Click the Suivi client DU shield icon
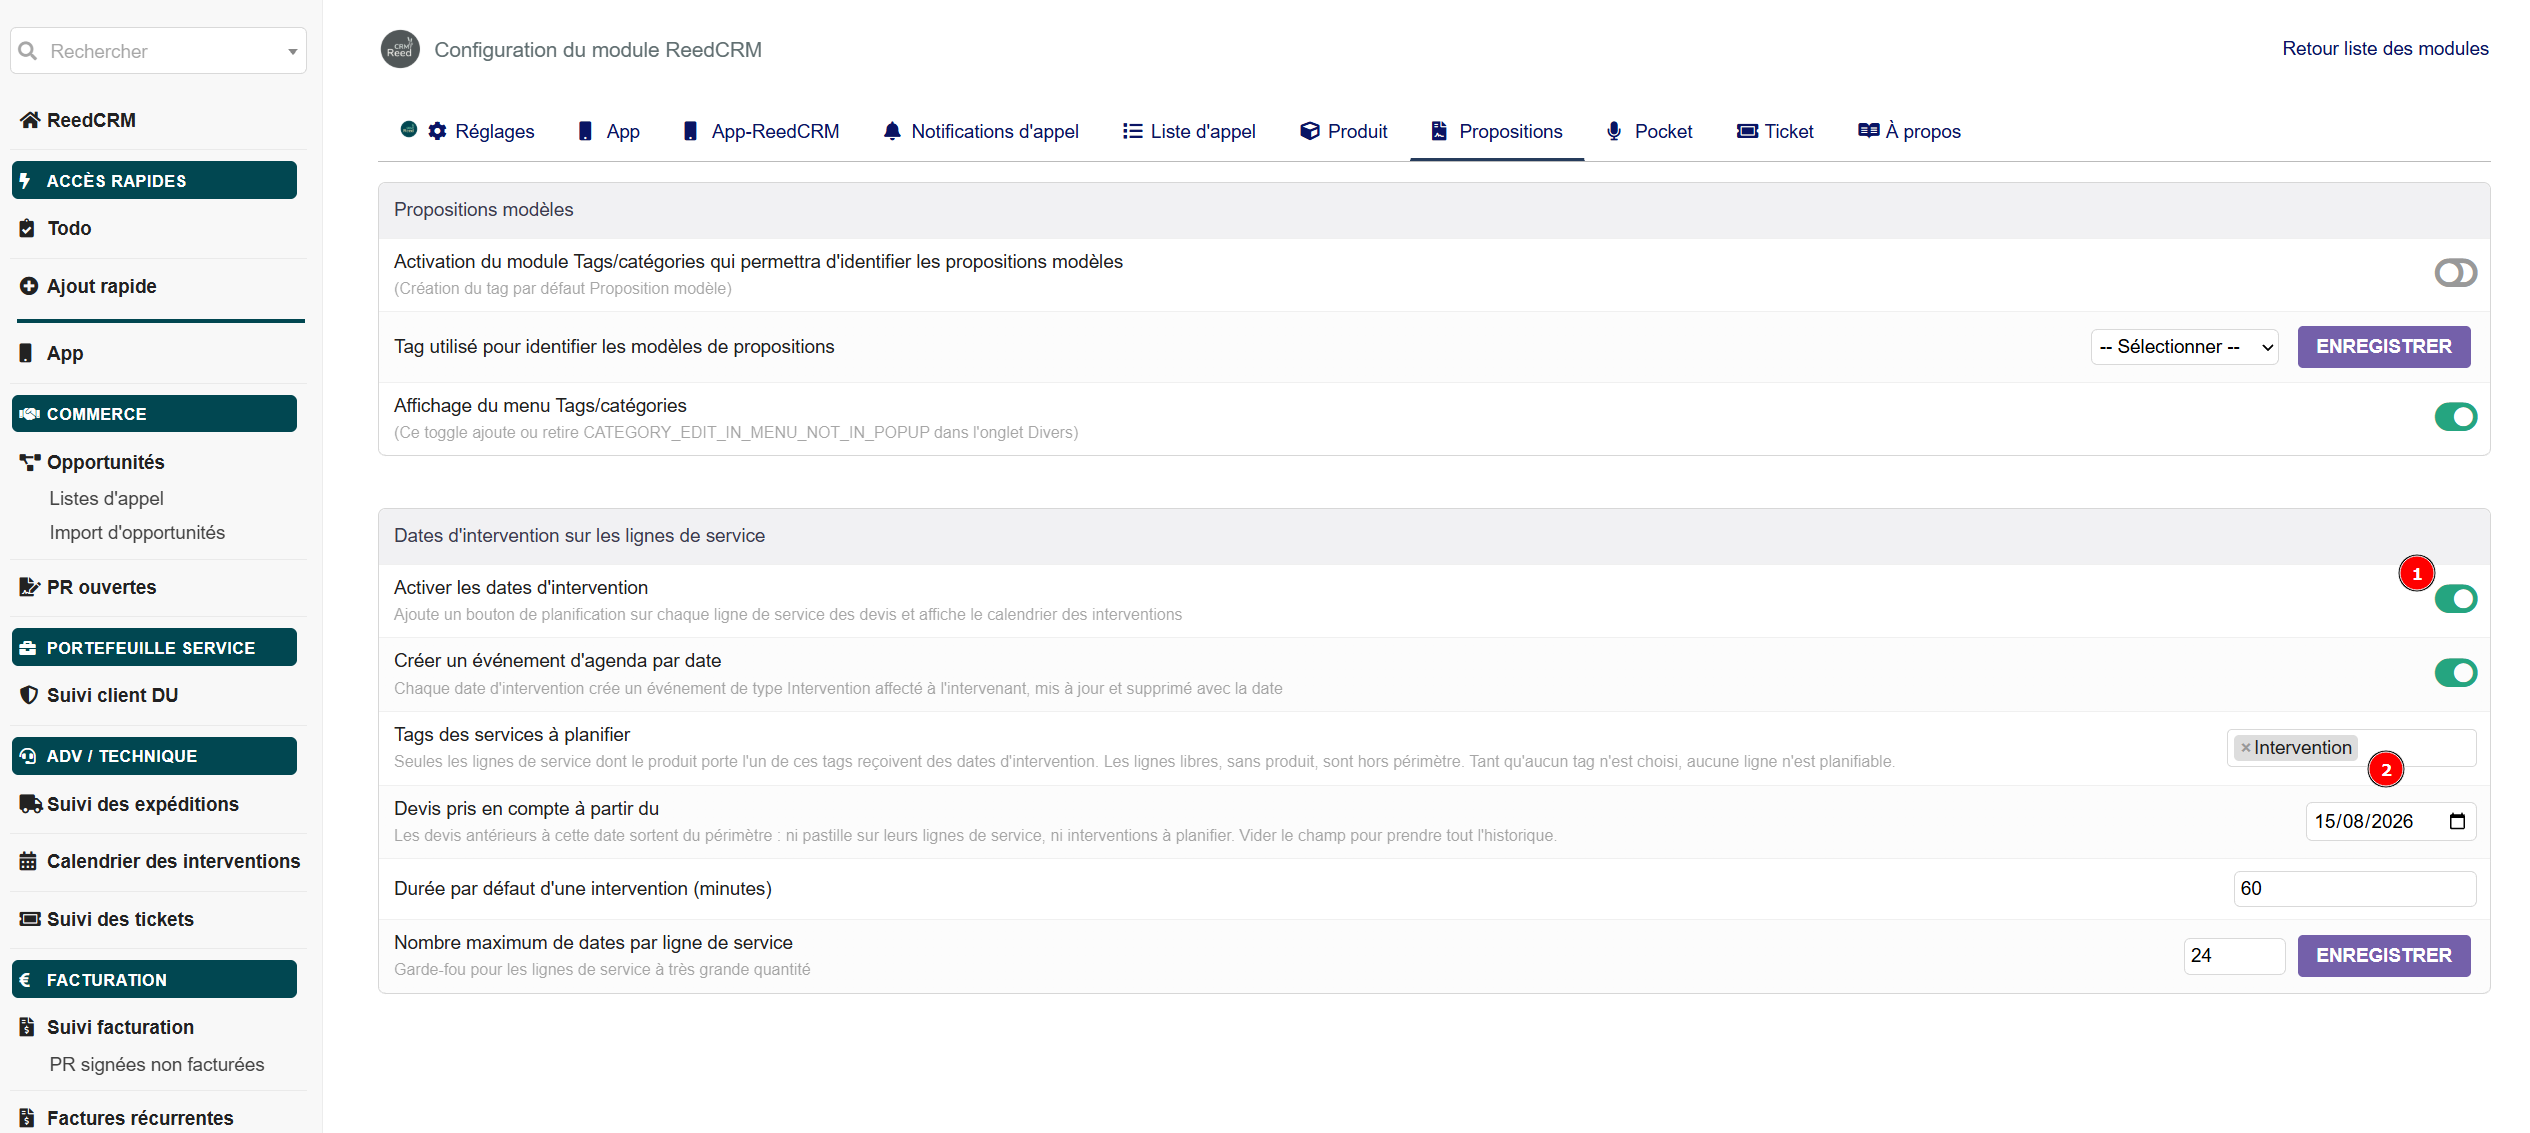 click(29, 695)
